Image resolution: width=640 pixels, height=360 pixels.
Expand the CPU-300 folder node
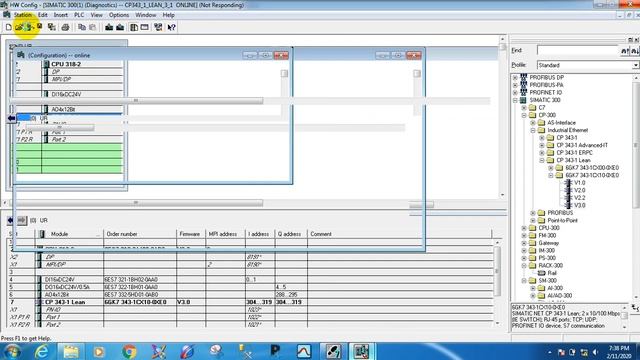coord(524,228)
